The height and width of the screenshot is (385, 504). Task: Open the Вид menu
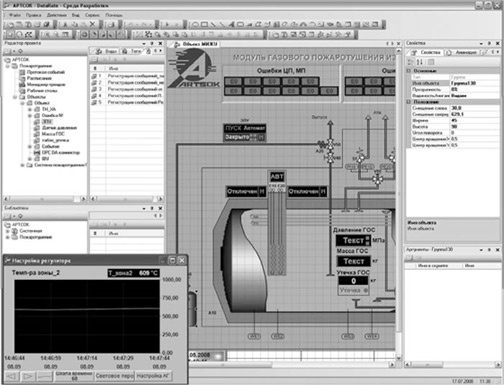pyautogui.click(x=76, y=15)
